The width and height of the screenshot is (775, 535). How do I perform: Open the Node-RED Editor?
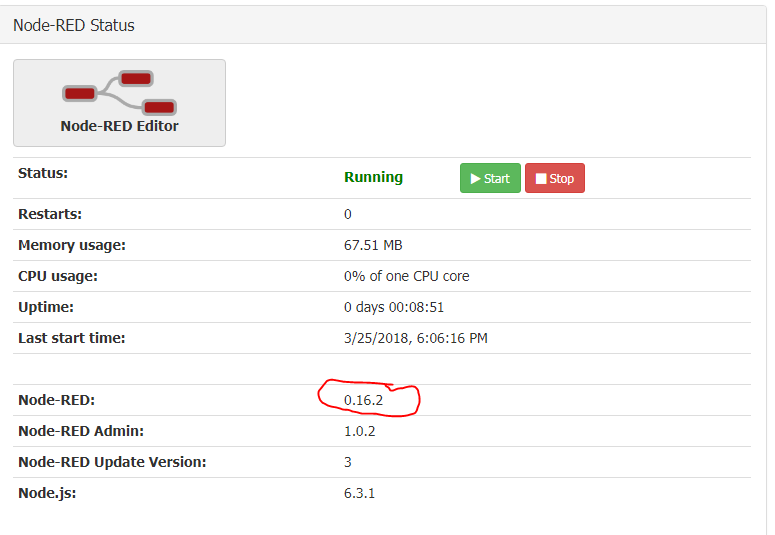click(x=119, y=103)
